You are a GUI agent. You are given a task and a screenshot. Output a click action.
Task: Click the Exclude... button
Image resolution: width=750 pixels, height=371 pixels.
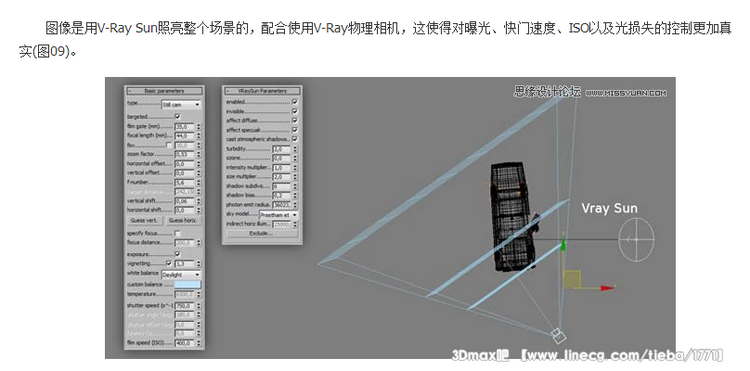(x=262, y=233)
